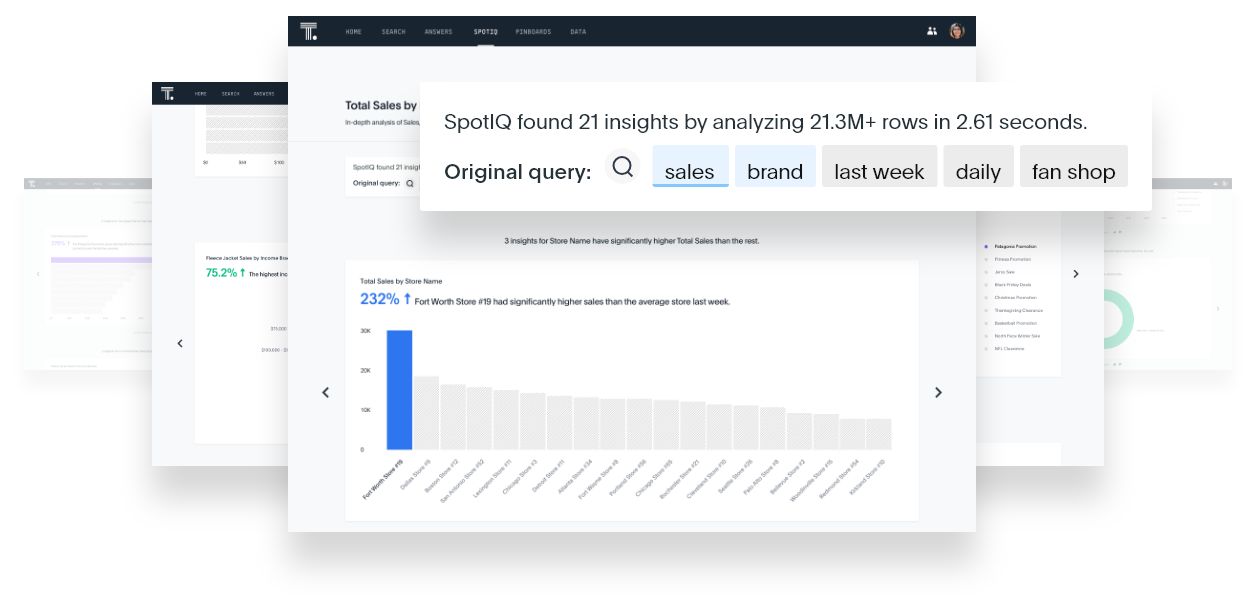The width and height of the screenshot is (1256, 612).
Task: Open the people/groups icon in navbar
Action: pos(932,31)
